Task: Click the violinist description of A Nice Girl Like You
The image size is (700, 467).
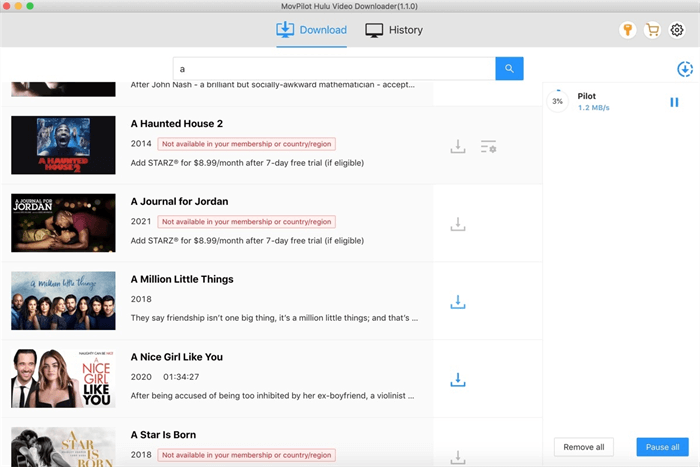Action: pyautogui.click(x=272, y=396)
